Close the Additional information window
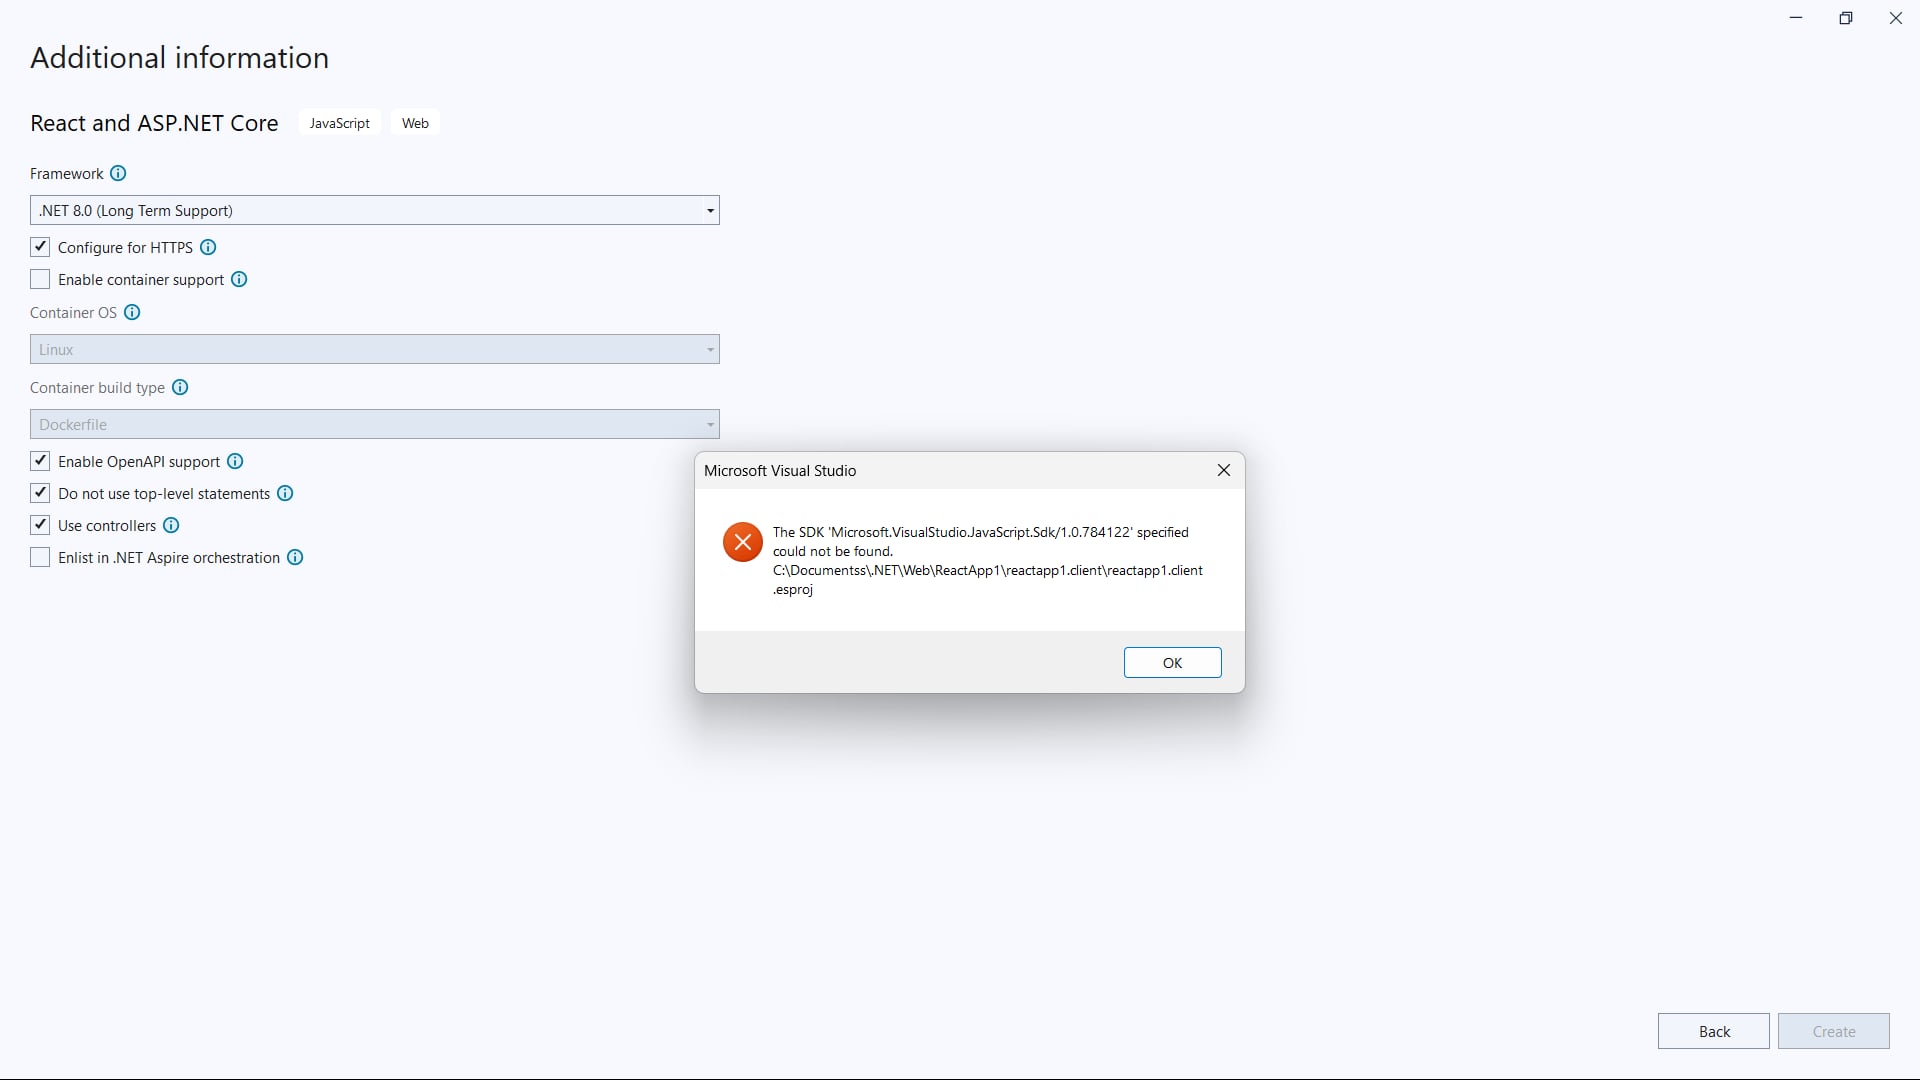The image size is (1920, 1080). 1895,18
